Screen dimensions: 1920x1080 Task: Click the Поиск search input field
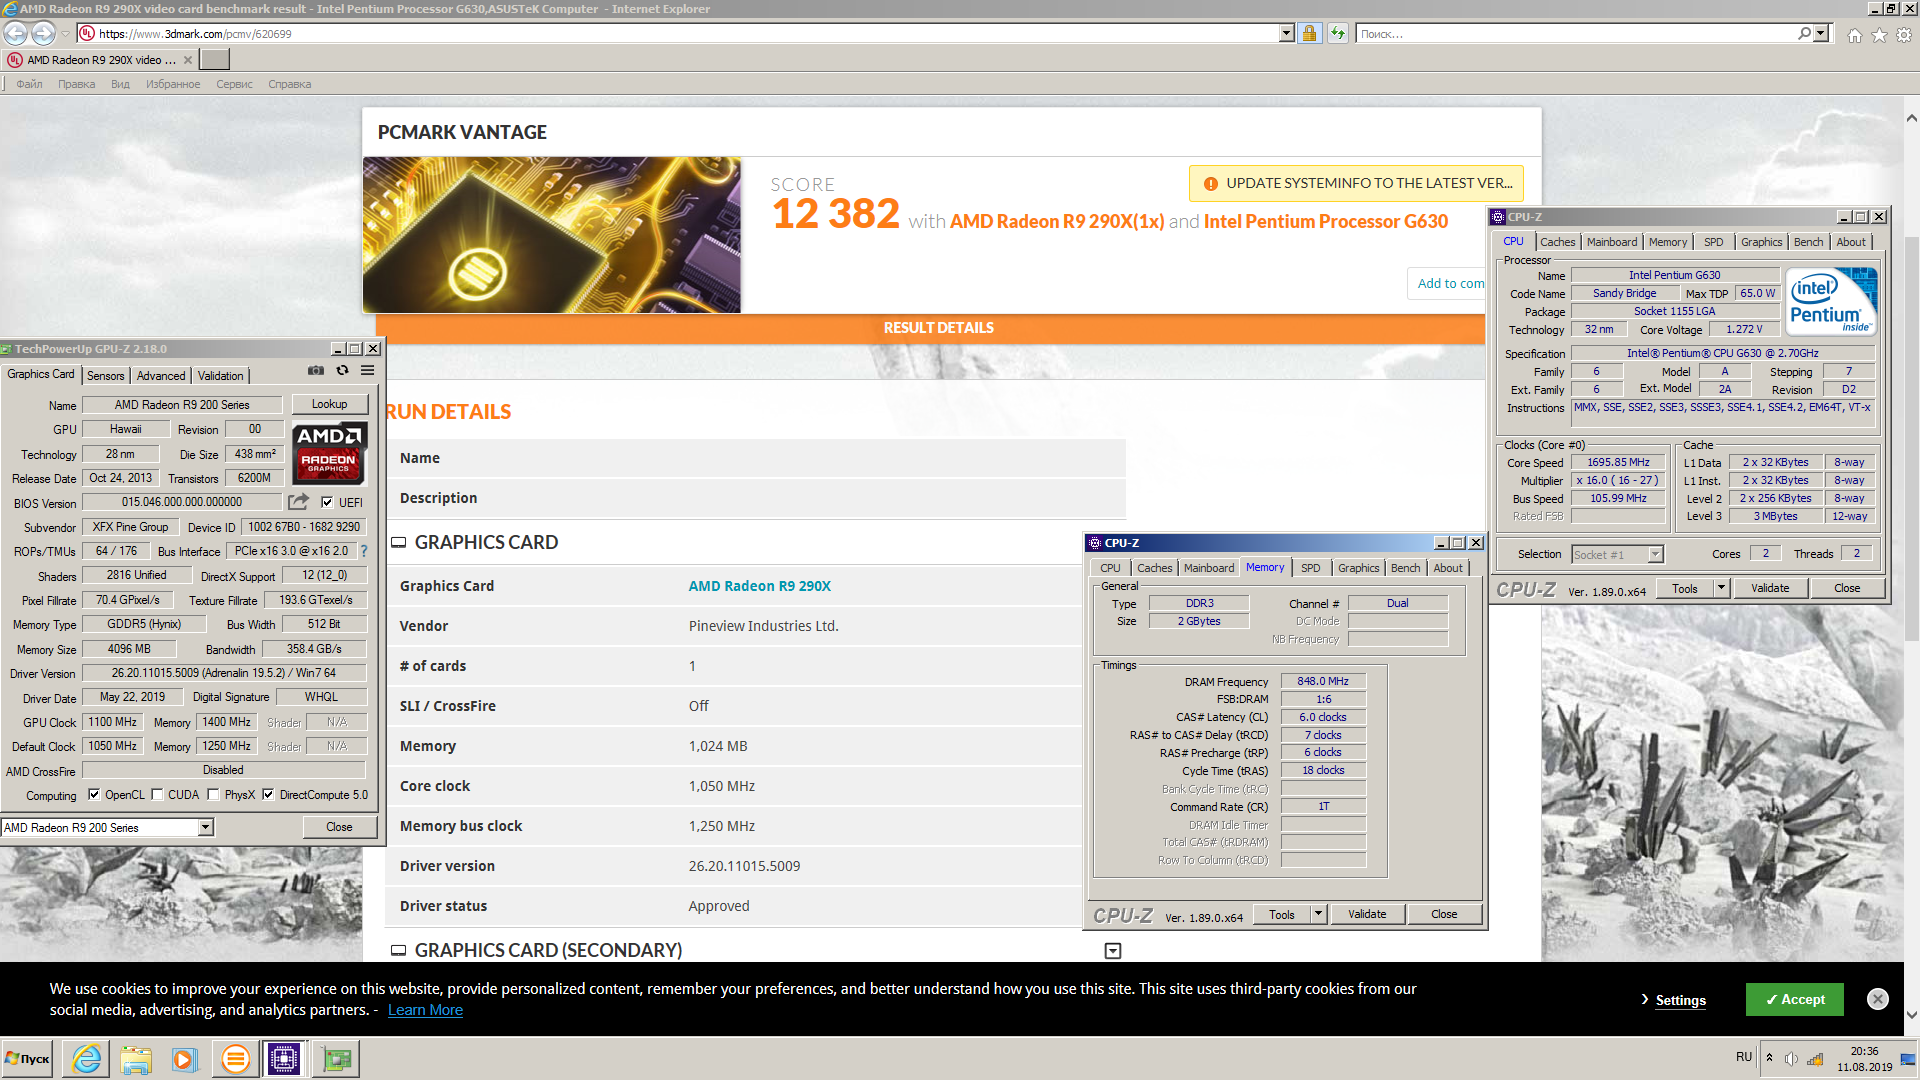click(1575, 33)
